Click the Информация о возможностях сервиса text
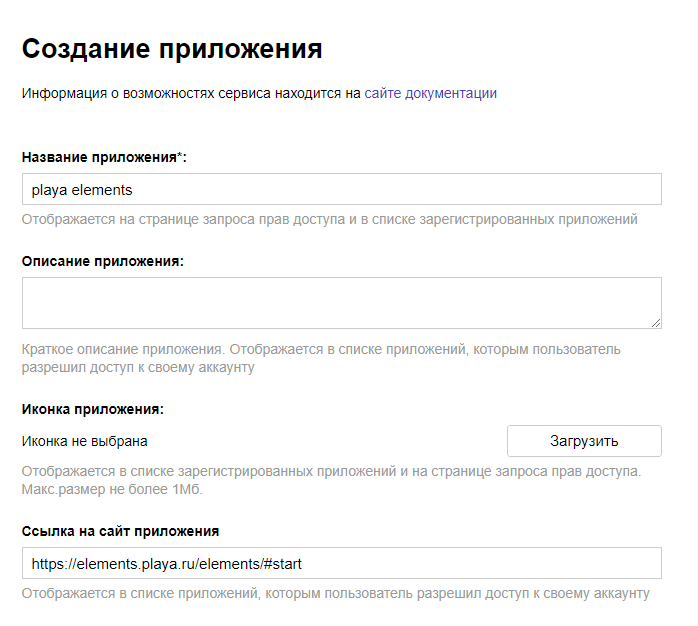 click(190, 94)
